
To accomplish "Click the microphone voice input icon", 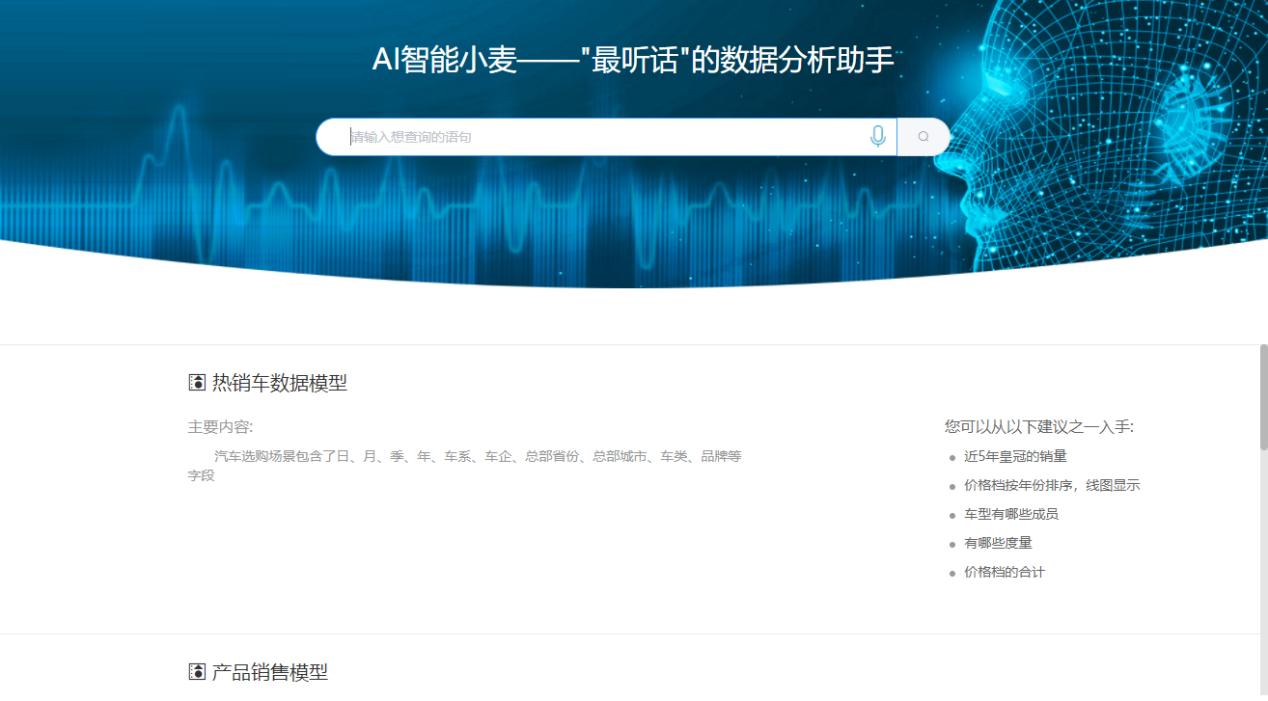I will point(877,136).
